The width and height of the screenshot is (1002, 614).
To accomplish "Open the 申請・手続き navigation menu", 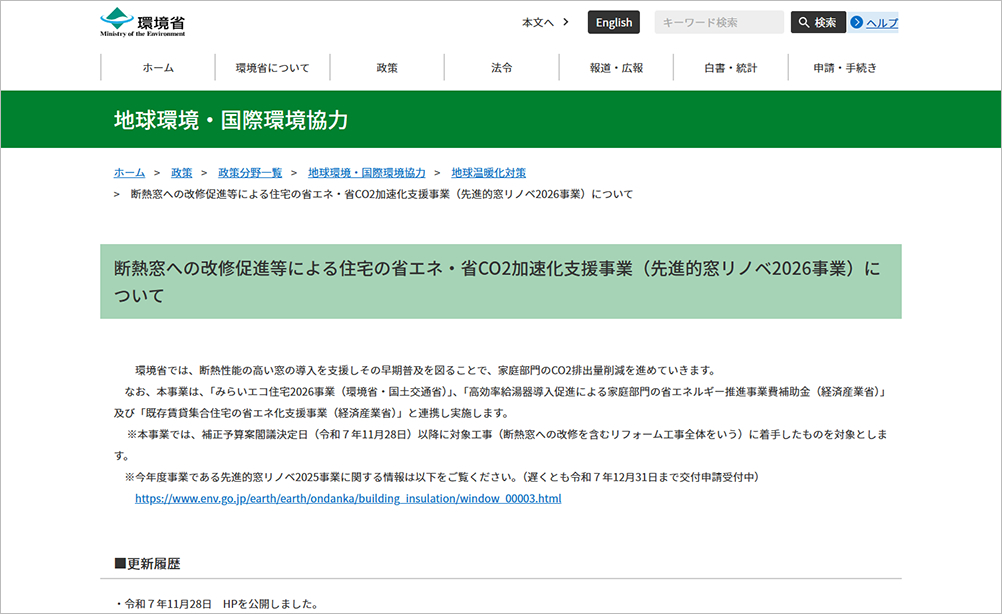I will pos(845,67).
